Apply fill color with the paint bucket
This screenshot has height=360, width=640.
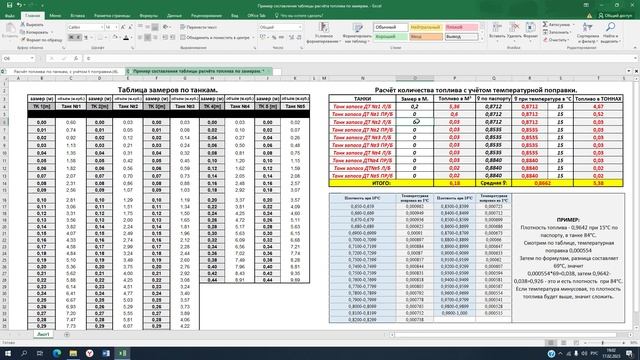[115, 38]
